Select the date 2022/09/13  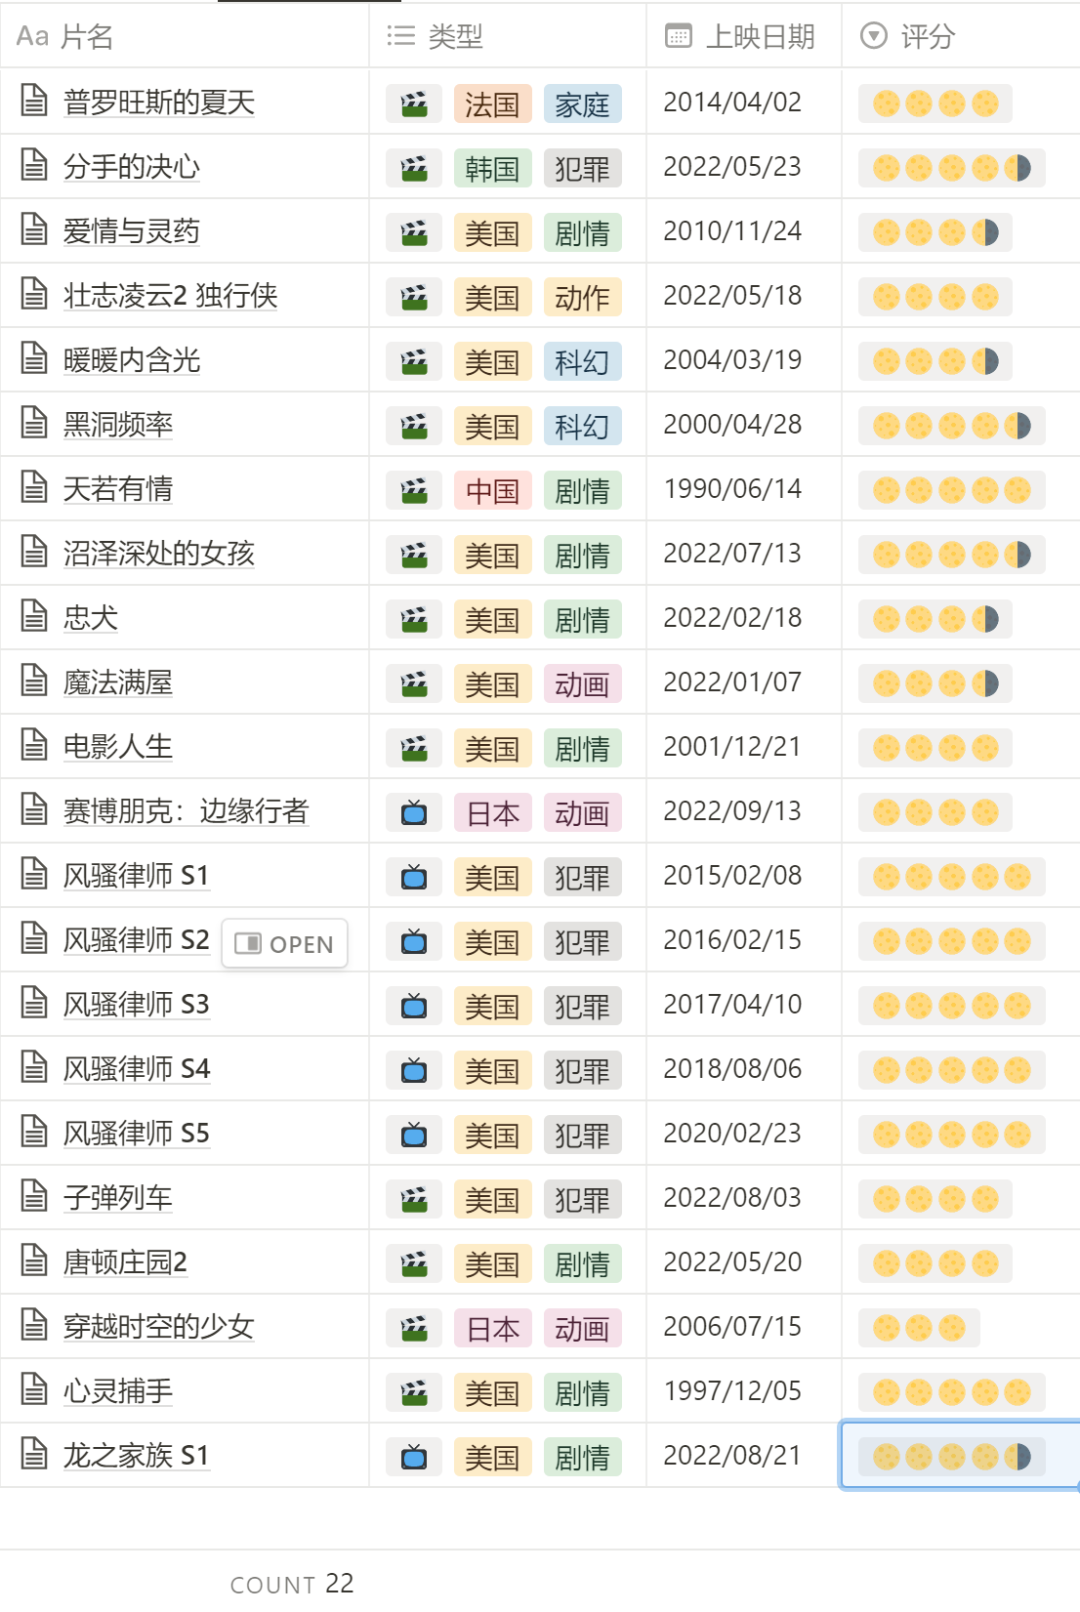point(733,811)
